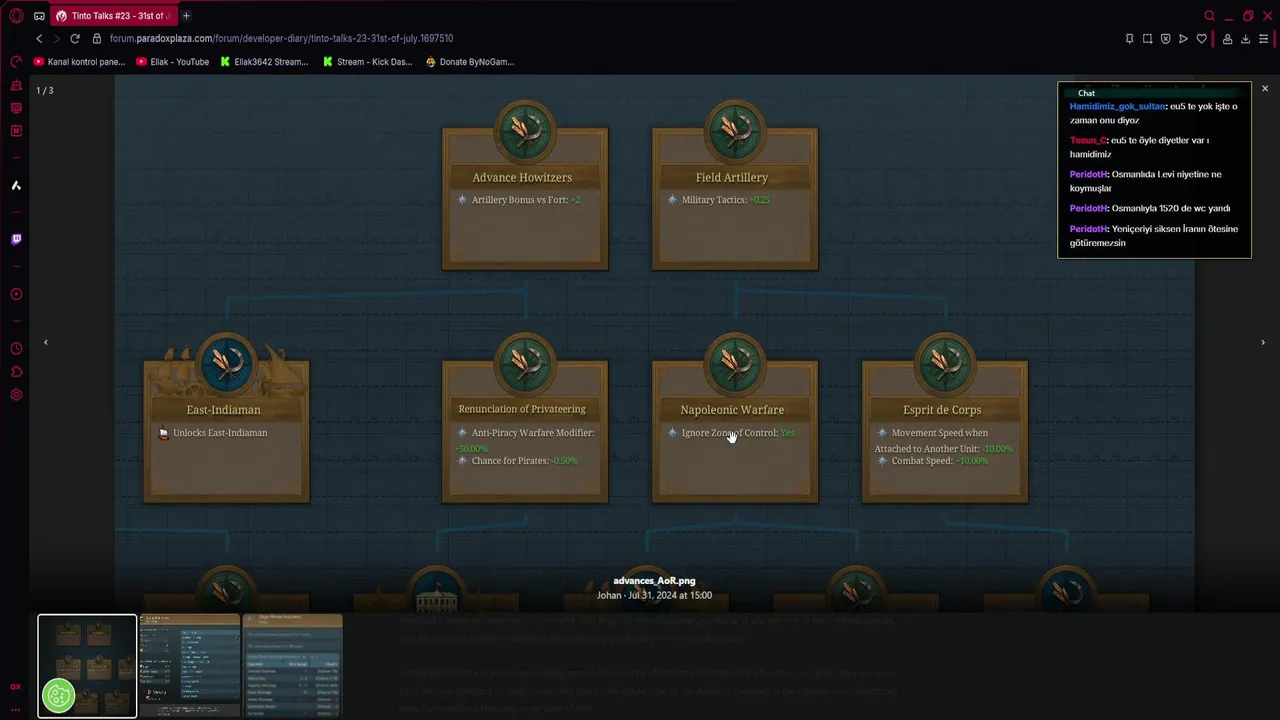Show the previous image in the lightbox
The image size is (1280, 720).
coord(45,342)
